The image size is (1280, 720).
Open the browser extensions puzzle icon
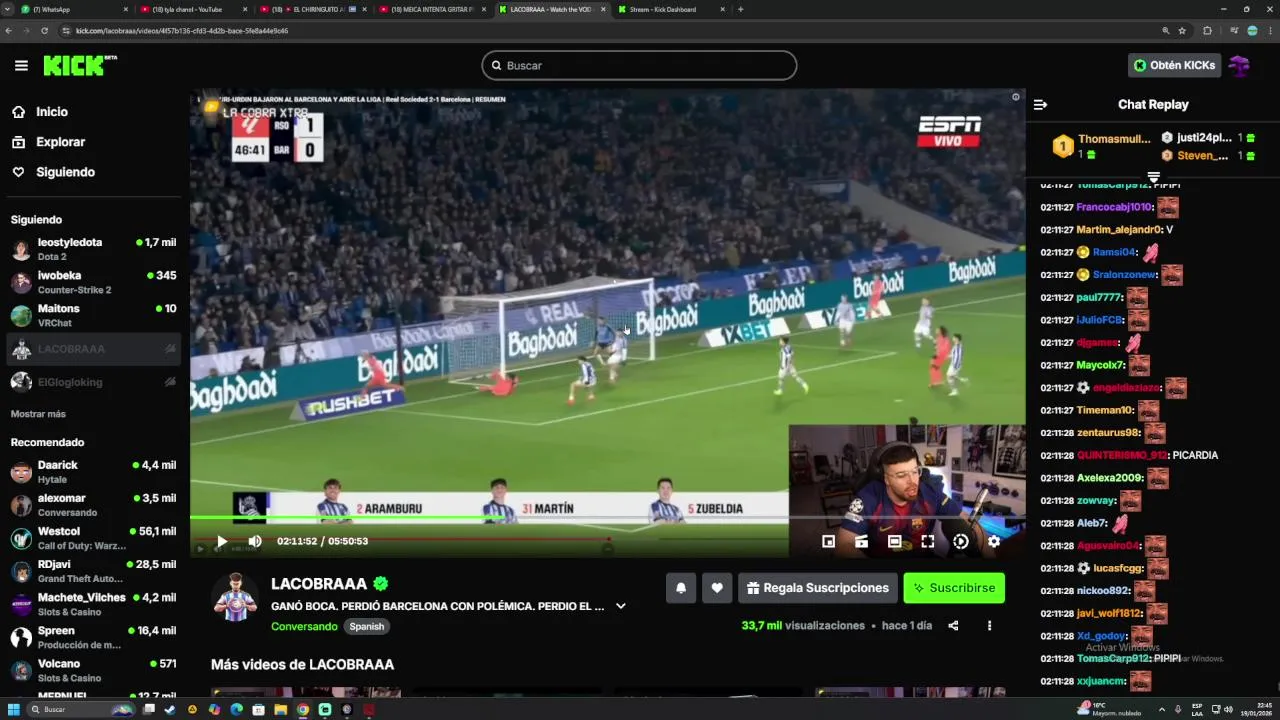click(1207, 31)
